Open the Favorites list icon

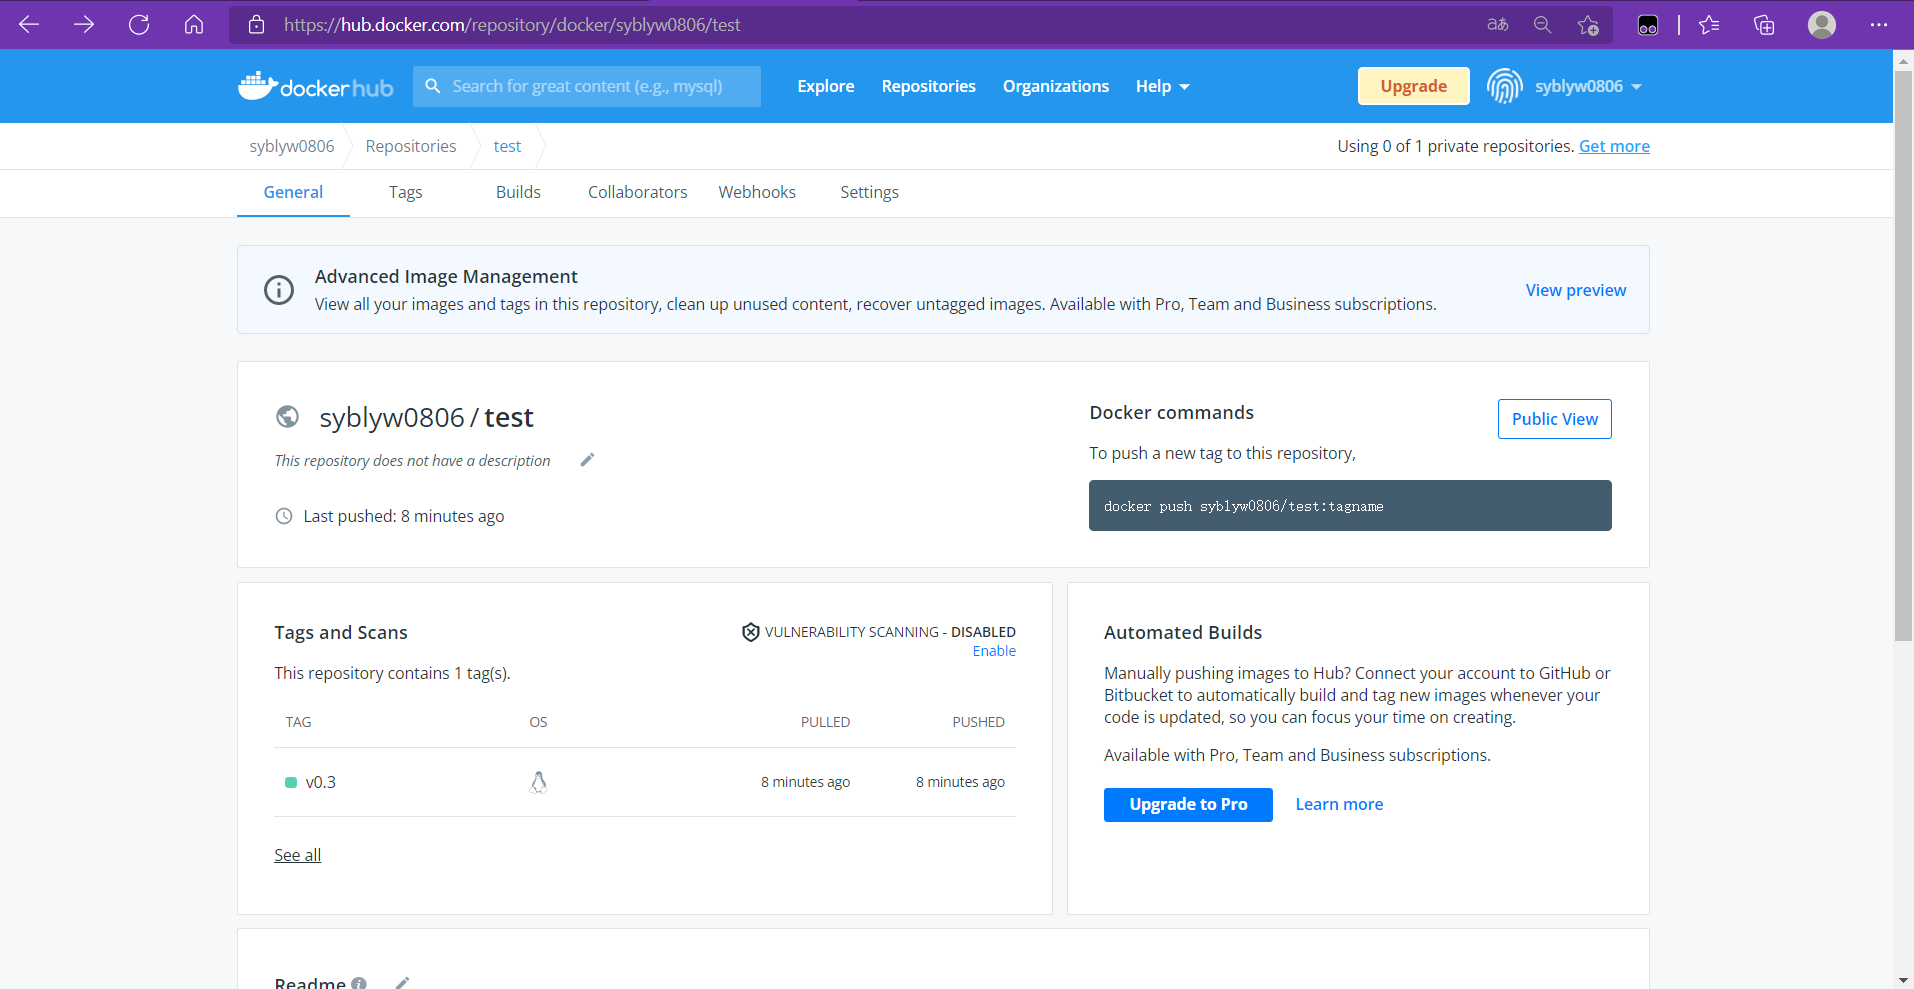(1709, 25)
